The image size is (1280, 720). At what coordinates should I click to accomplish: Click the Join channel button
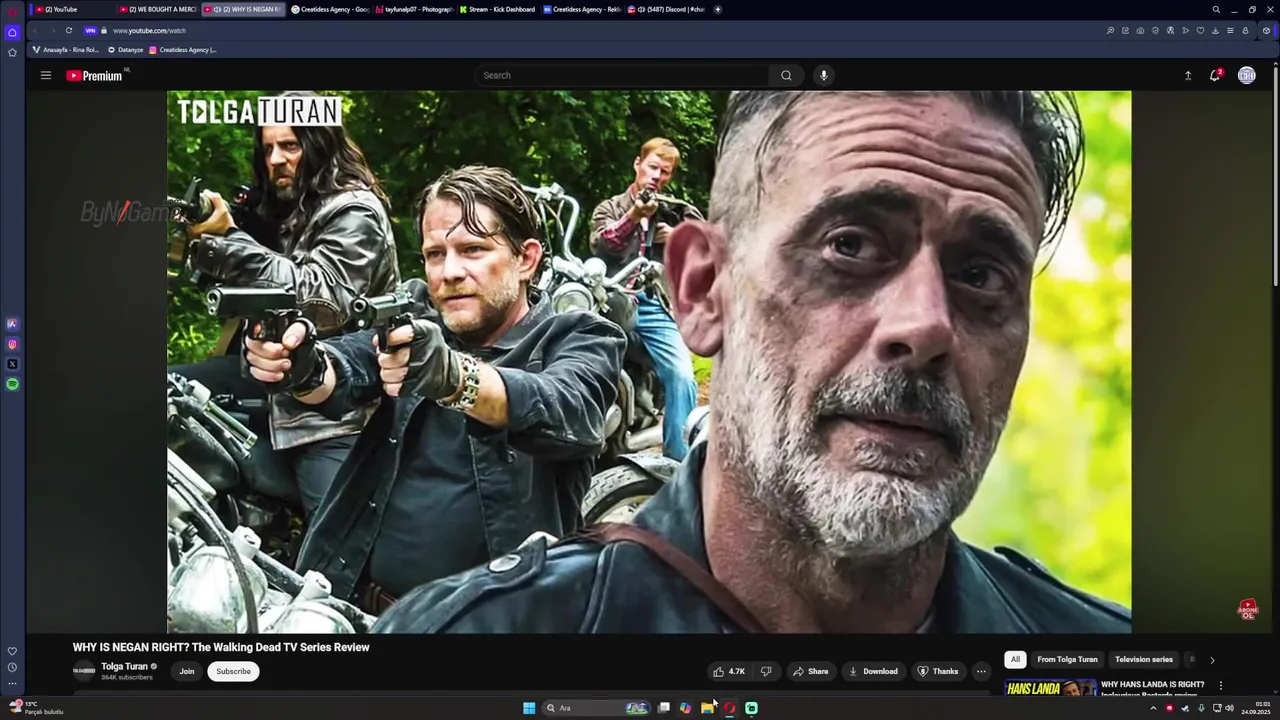coord(187,671)
